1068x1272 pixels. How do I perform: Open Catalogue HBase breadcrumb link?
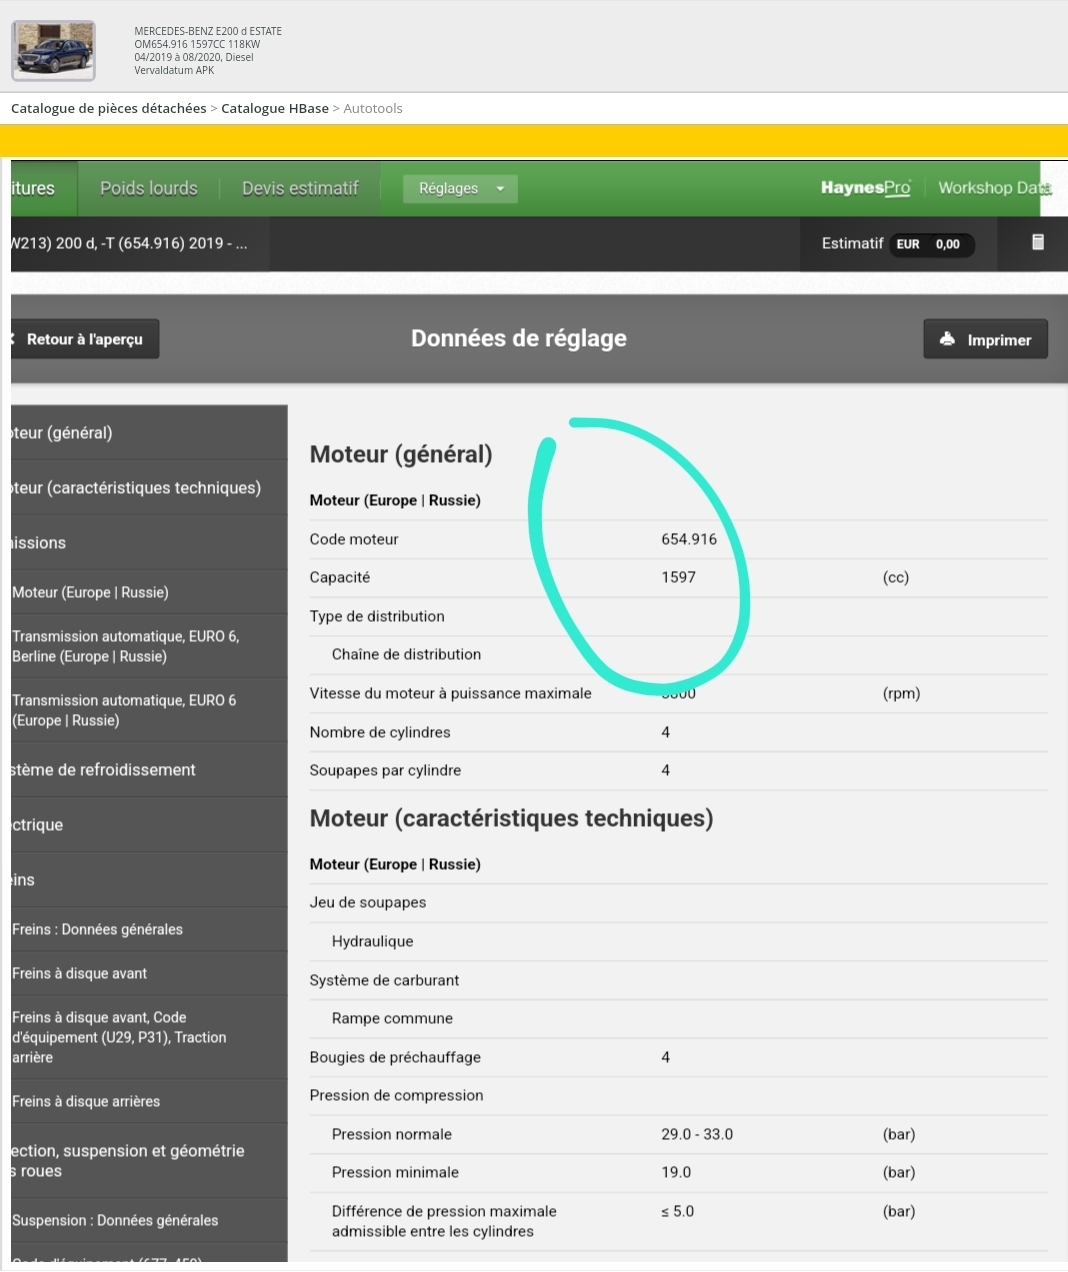(275, 108)
